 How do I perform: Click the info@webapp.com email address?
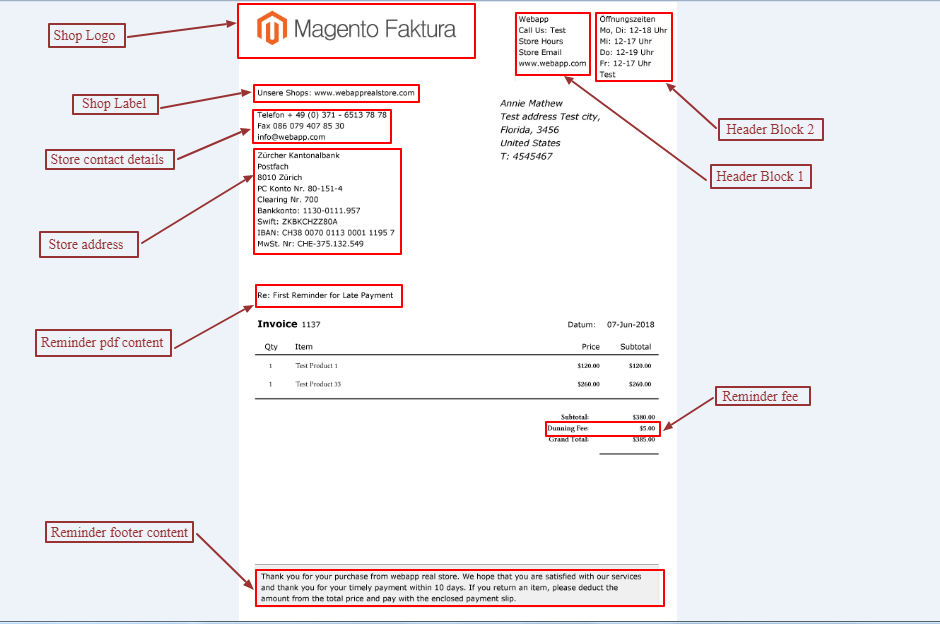pos(284,137)
